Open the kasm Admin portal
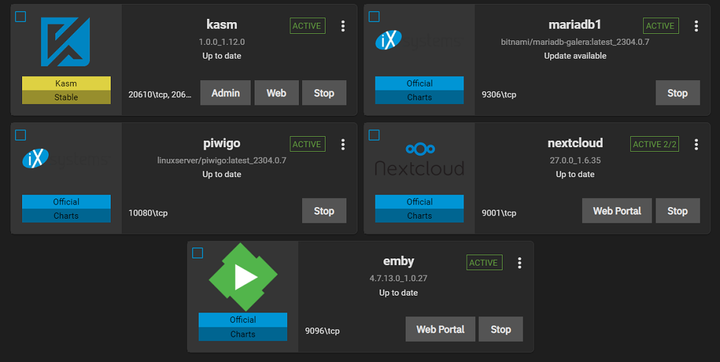 pyautogui.click(x=225, y=93)
